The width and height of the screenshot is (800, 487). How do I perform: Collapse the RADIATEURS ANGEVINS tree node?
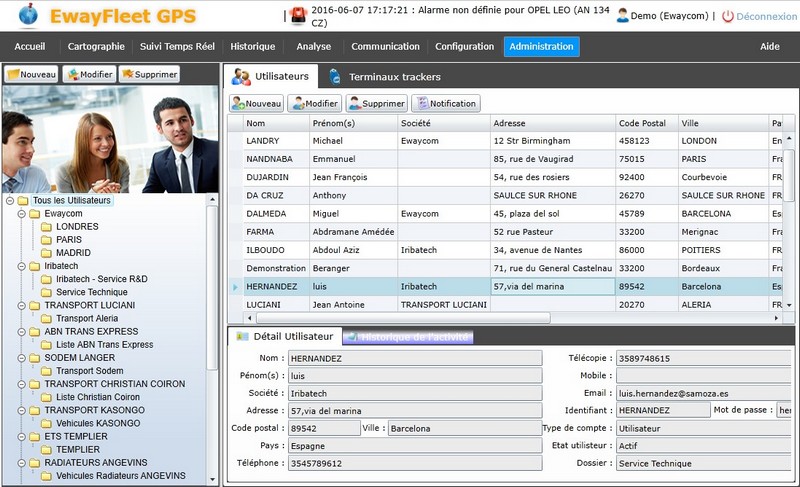[21, 463]
